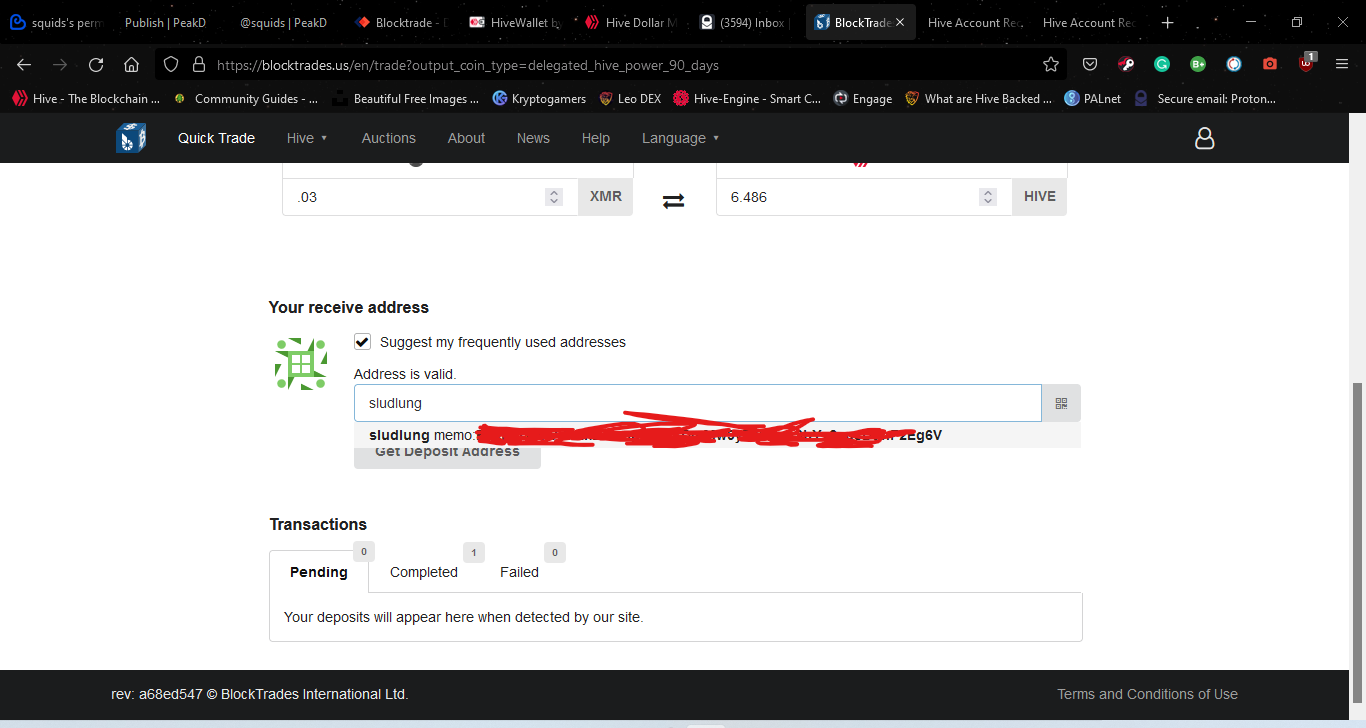This screenshot has height=728, width=1366.
Task: Click the blue circular extension icon
Action: point(1234,65)
